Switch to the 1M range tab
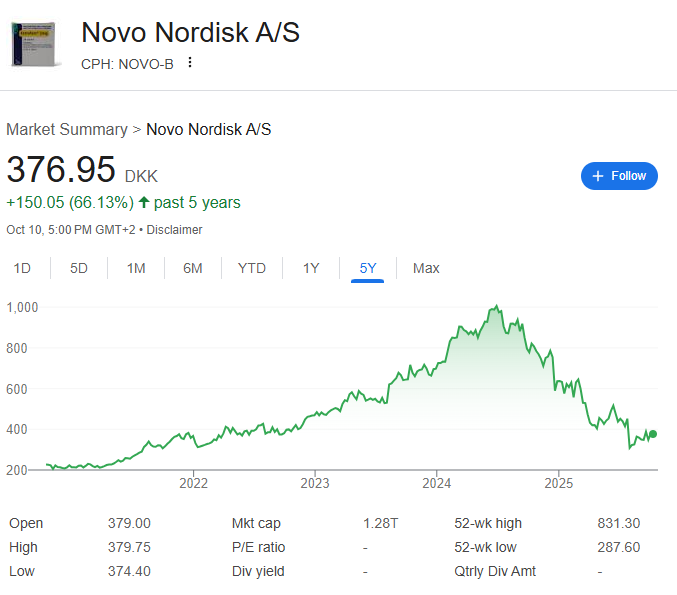This screenshot has width=677, height=595. (136, 268)
